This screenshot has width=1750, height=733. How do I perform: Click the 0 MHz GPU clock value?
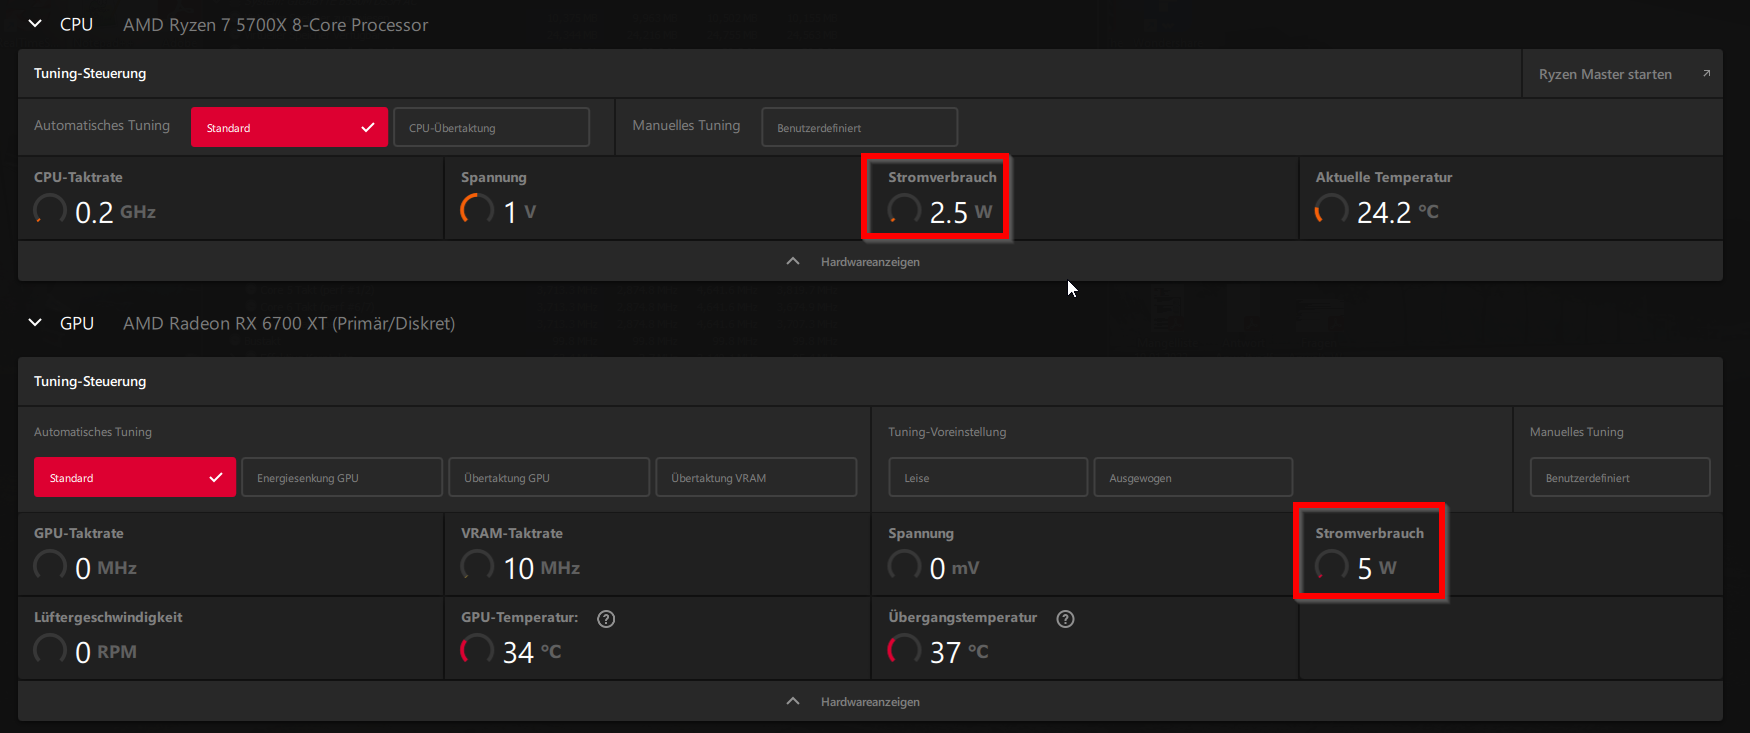pyautogui.click(x=106, y=568)
